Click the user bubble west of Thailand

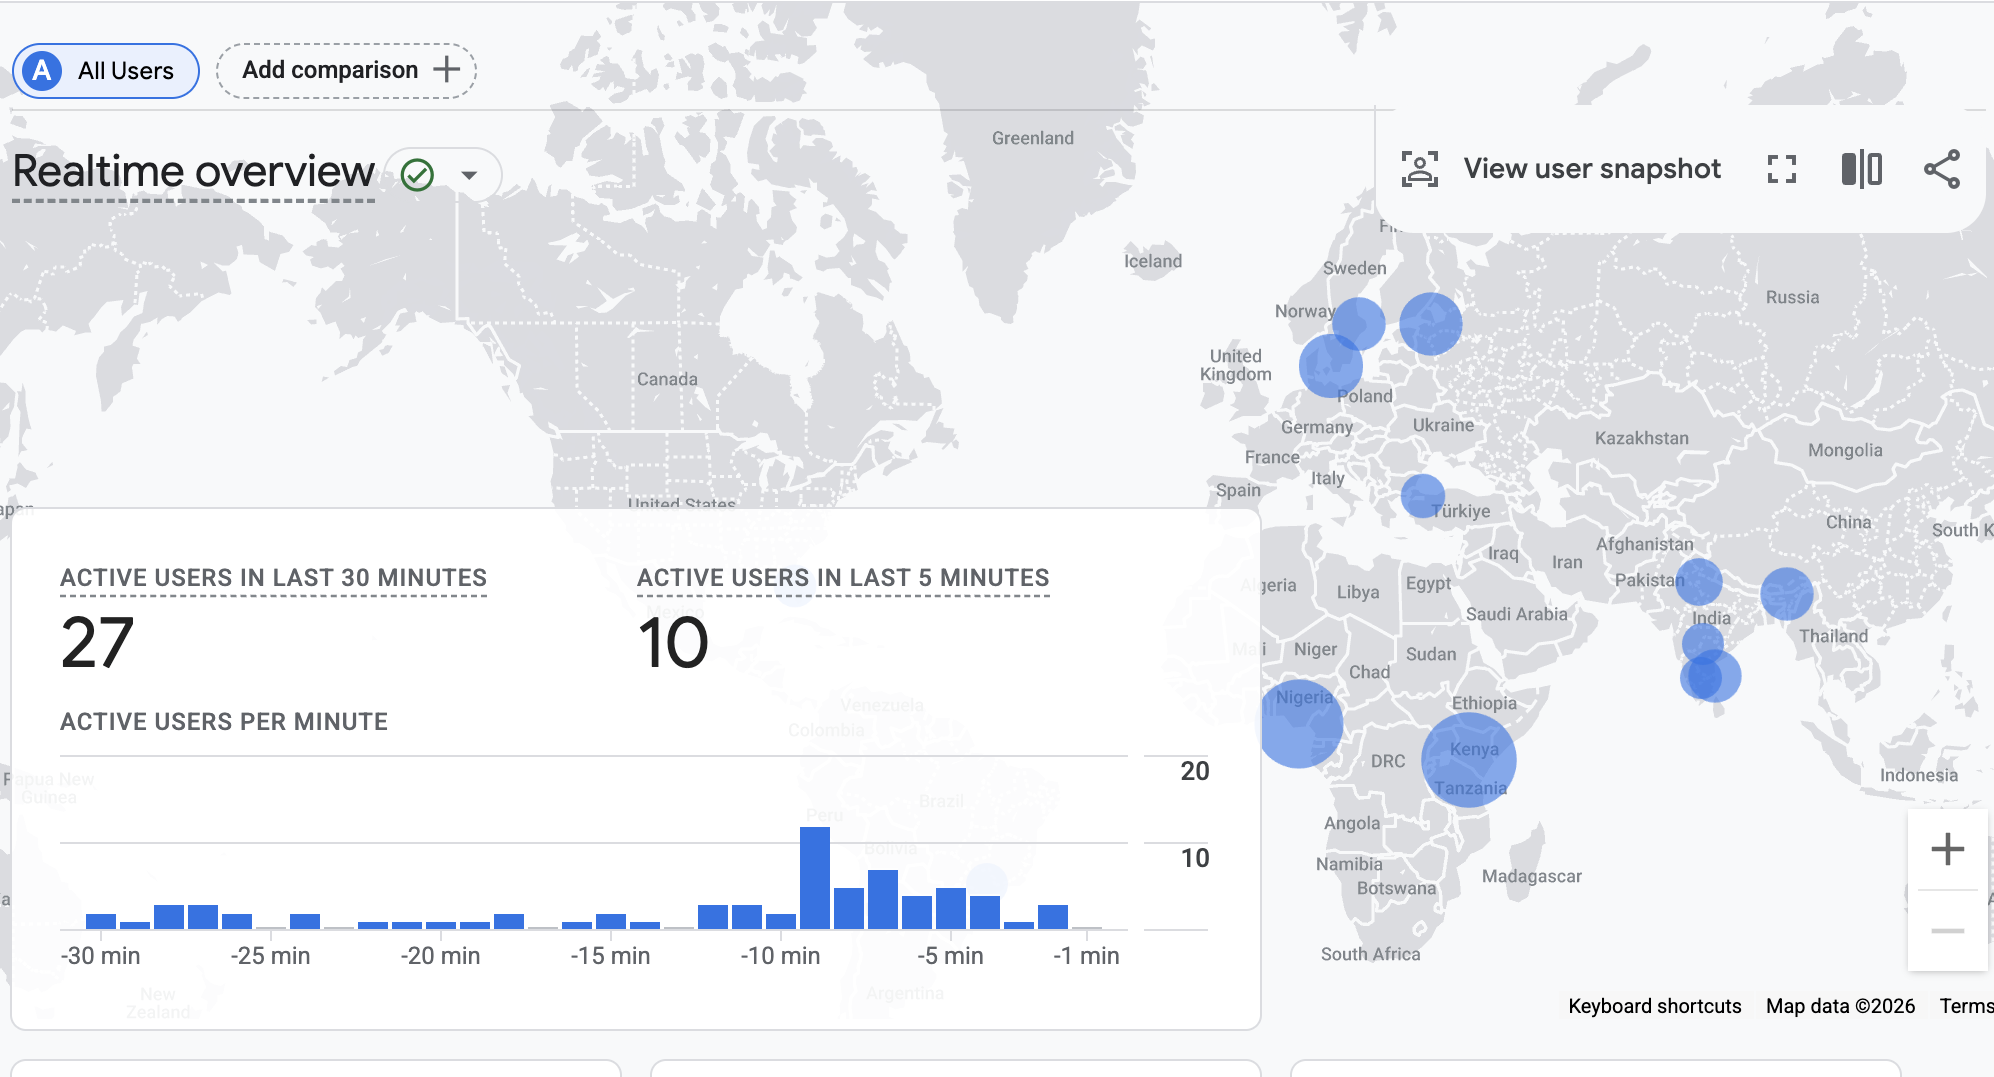point(1786,594)
